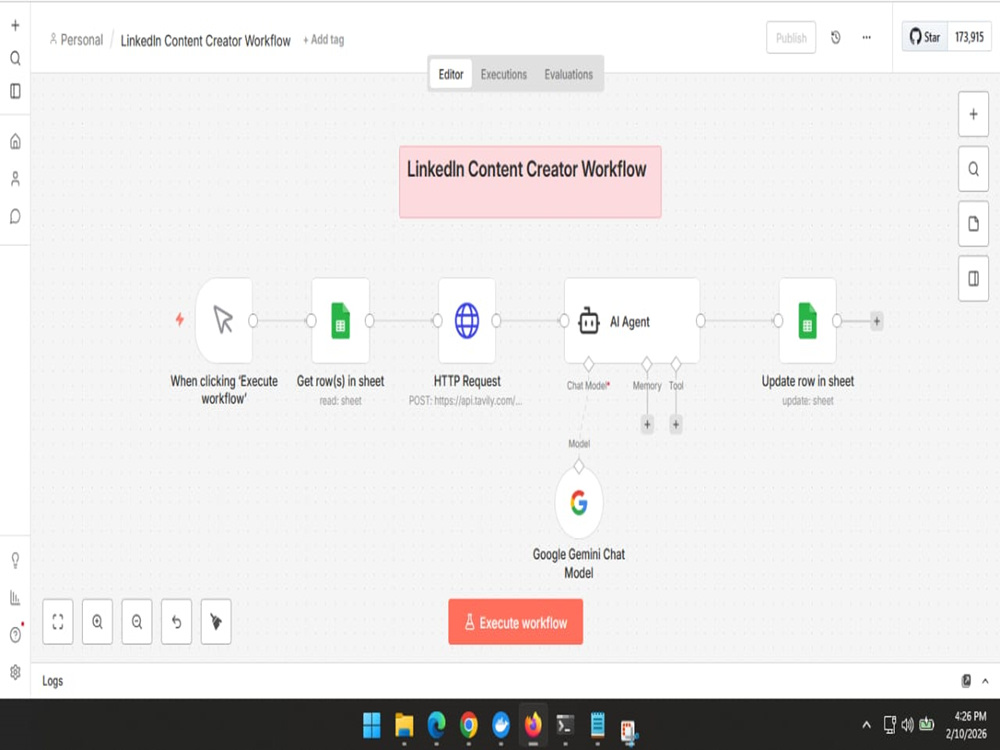Click the Execute workflow button
This screenshot has height=750, width=1000.
515,622
